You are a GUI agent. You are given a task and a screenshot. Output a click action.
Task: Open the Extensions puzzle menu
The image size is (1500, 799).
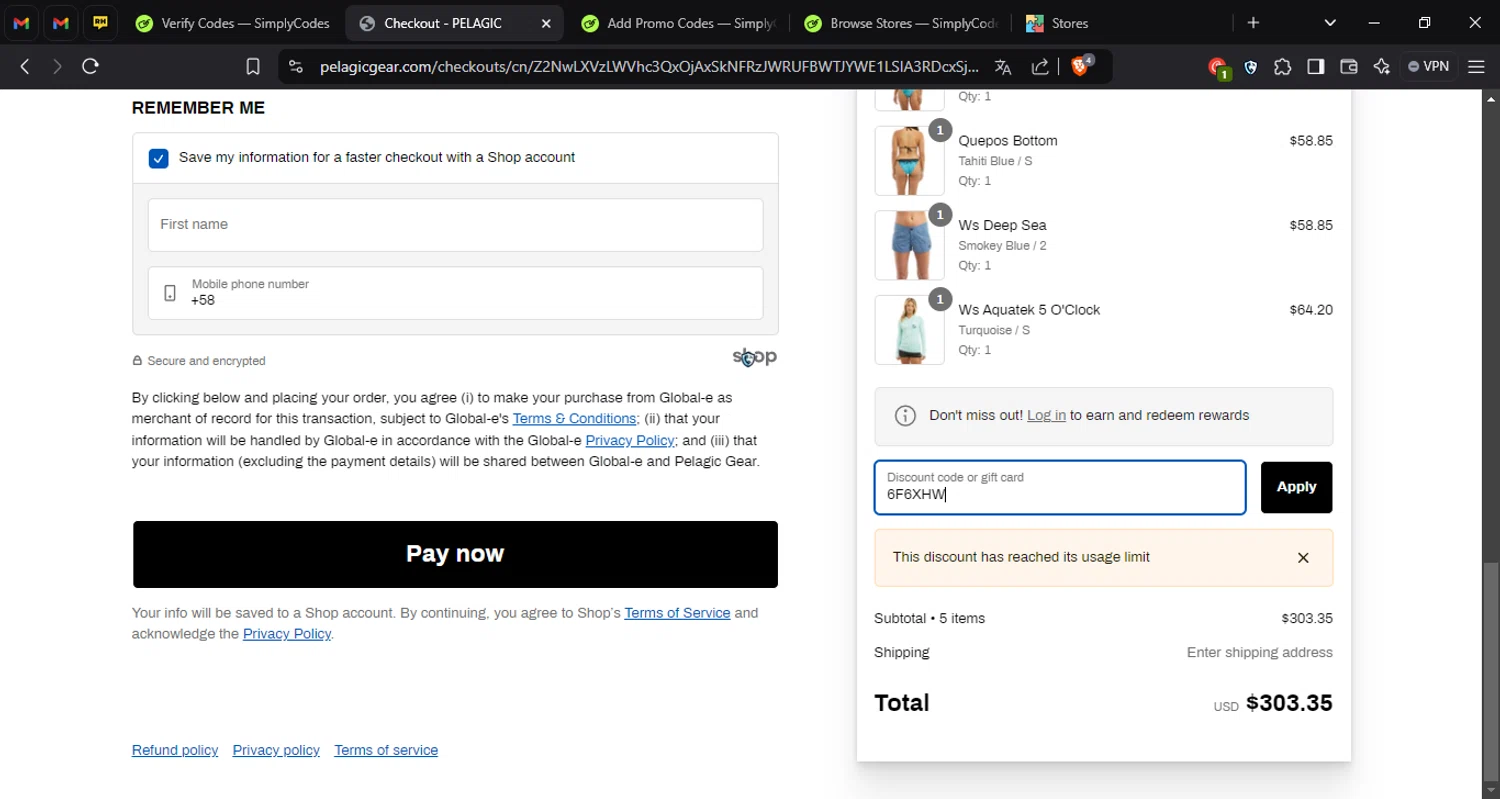1283,67
